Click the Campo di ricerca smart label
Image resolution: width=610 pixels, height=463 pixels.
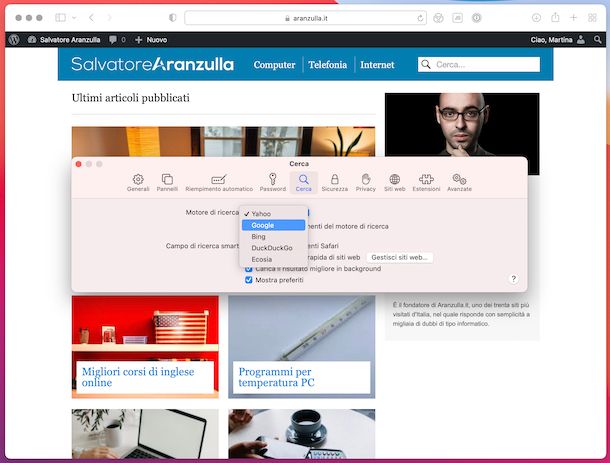[202, 246]
